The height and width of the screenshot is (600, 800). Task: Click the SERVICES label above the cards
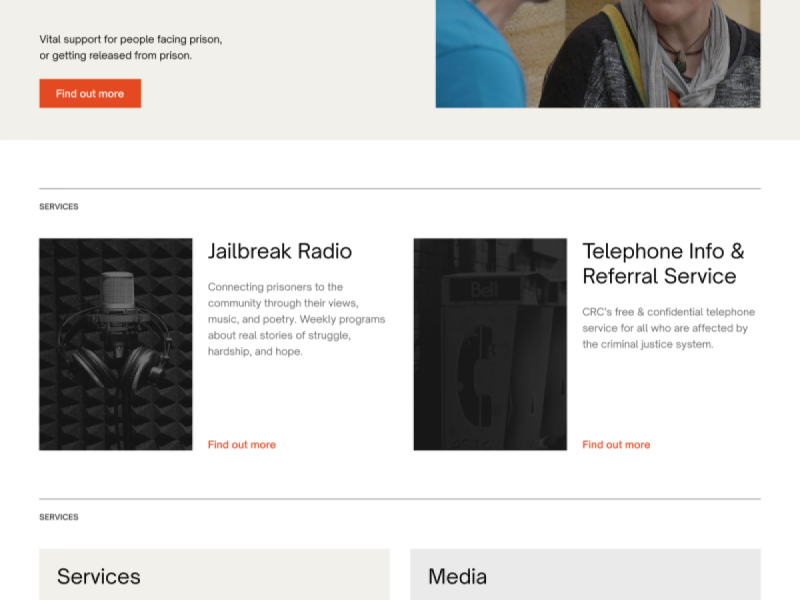(x=59, y=517)
